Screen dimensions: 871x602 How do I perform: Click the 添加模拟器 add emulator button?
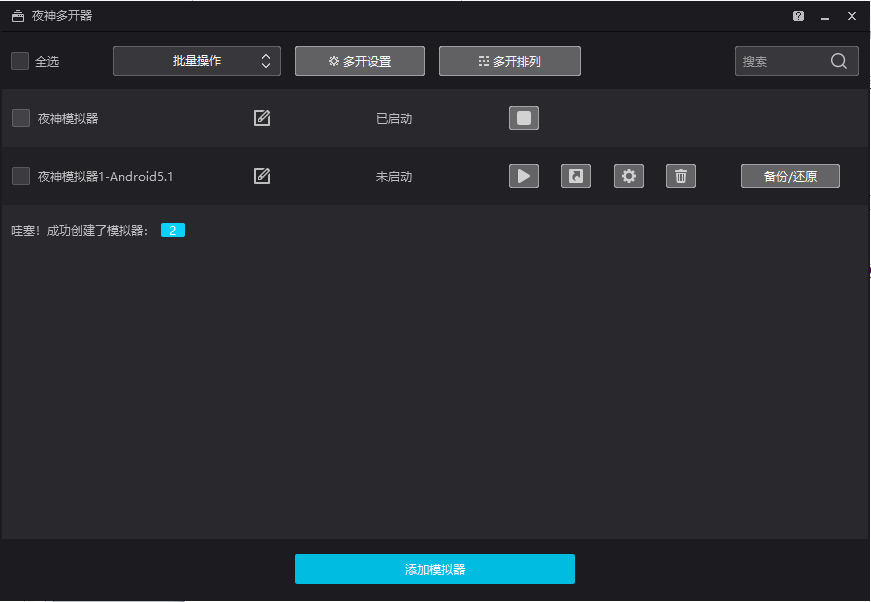435,569
